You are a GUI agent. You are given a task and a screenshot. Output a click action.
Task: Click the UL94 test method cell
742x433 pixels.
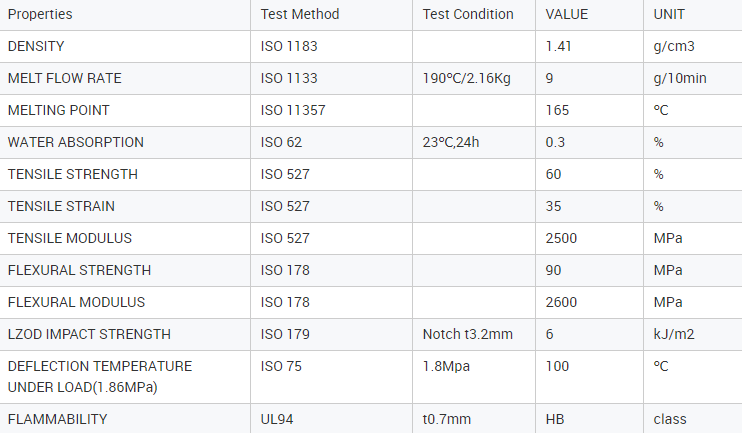tap(278, 419)
